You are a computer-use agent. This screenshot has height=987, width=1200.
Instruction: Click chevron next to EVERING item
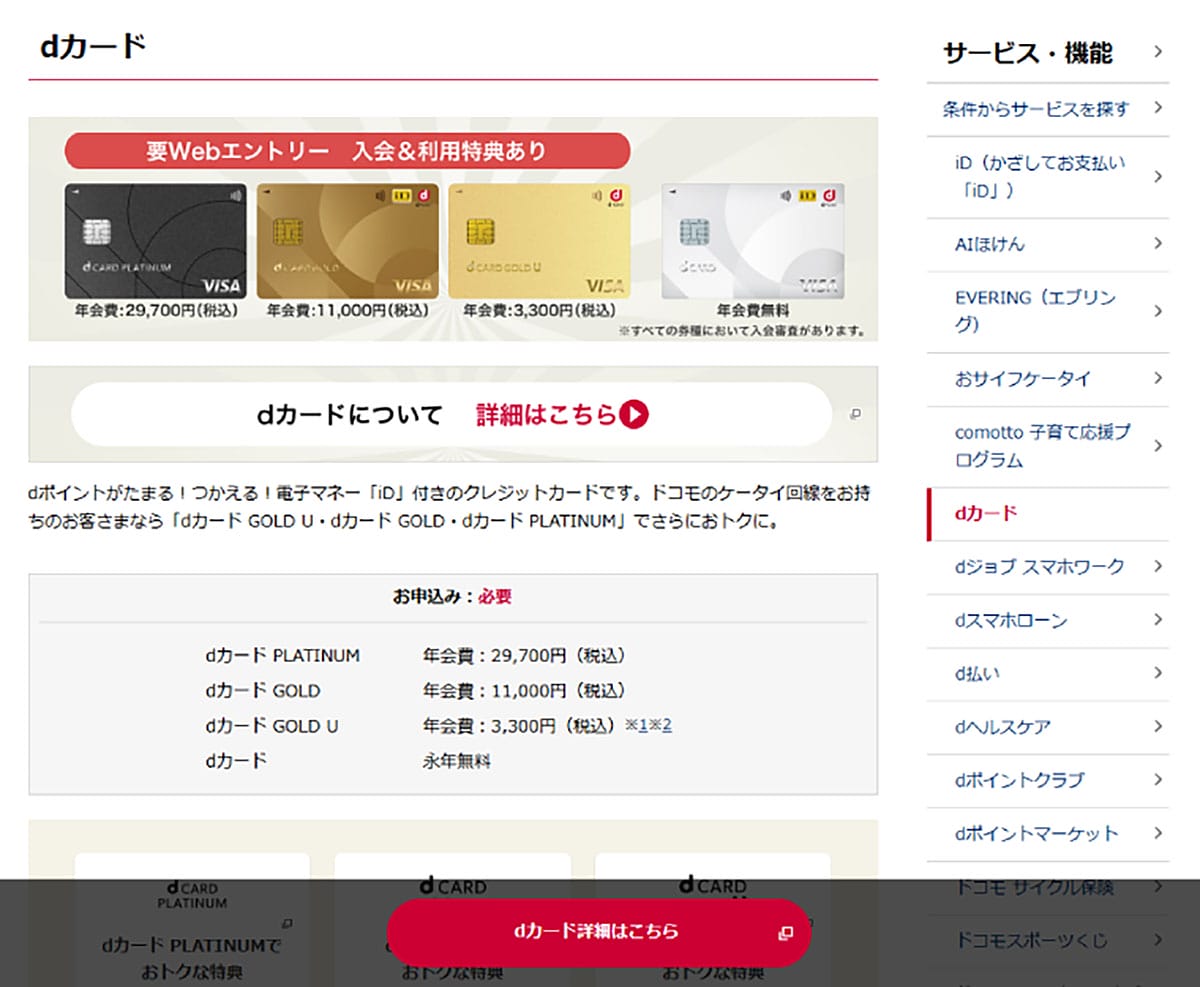pos(1157,311)
